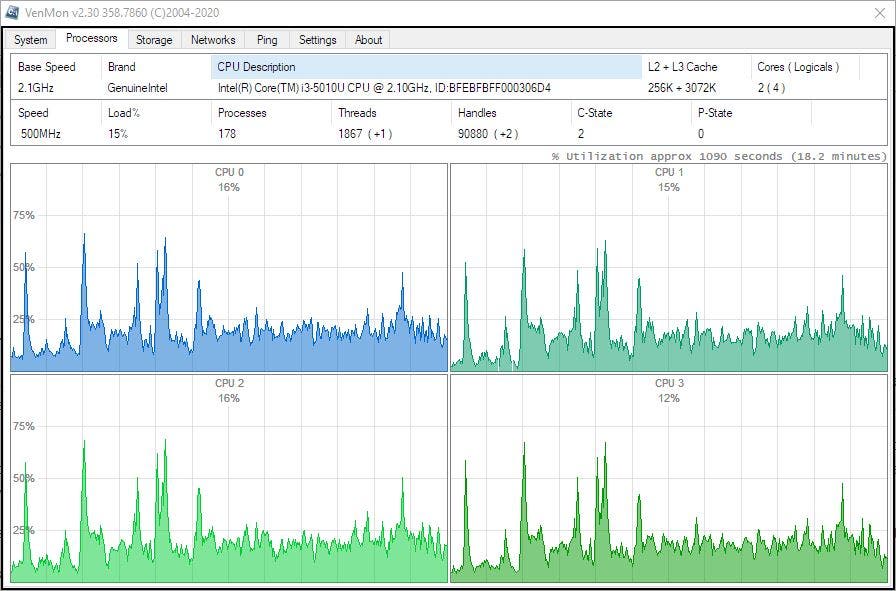This screenshot has height=591, width=896.
Task: Click the CPU 2 label
Action: tap(229, 383)
